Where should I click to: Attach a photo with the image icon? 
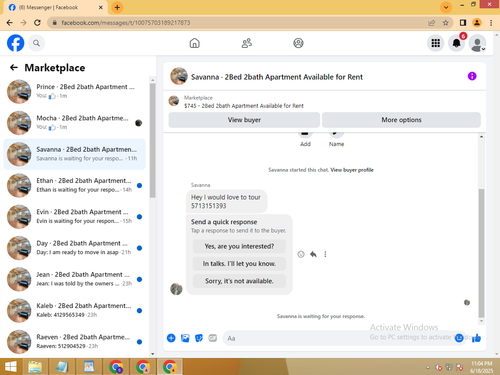pyautogui.click(x=185, y=338)
